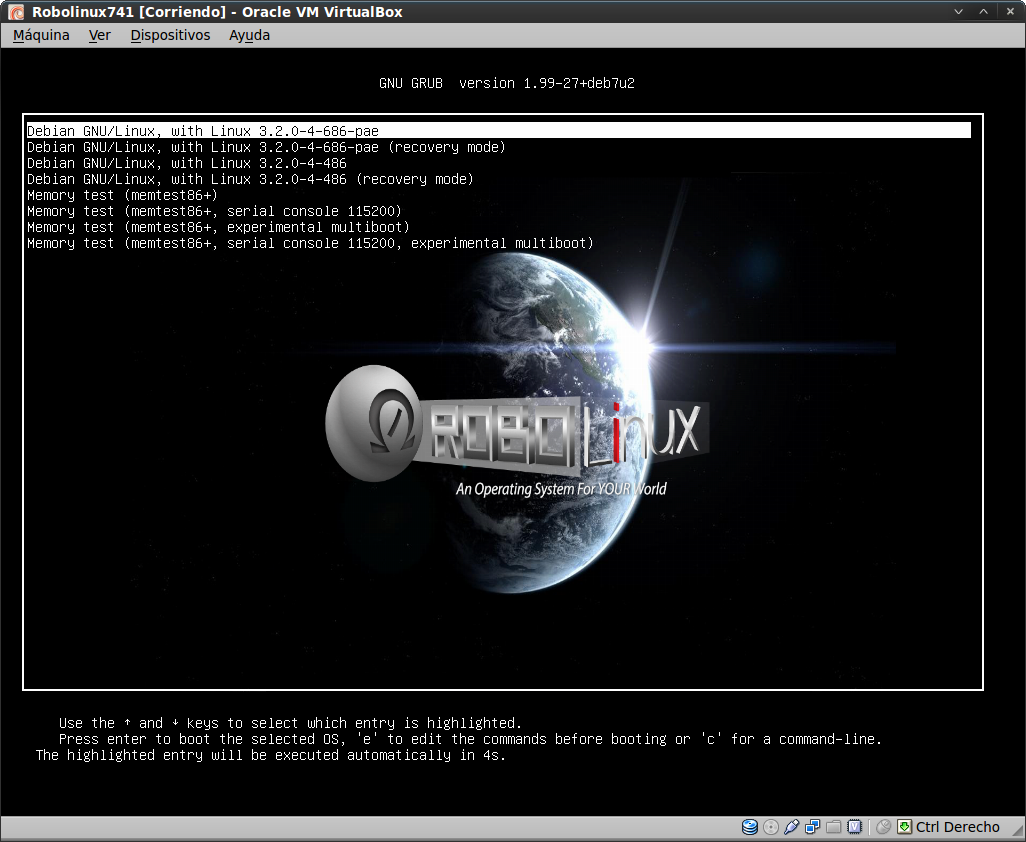Click the VirtualBox window icon in title bar
The image size is (1026, 842).
point(15,12)
